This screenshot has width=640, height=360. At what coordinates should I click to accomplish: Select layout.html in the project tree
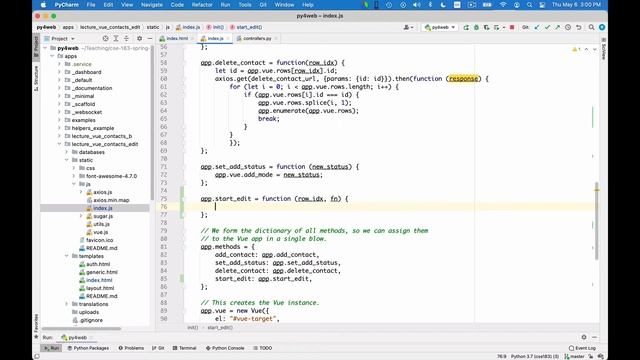coord(100,288)
